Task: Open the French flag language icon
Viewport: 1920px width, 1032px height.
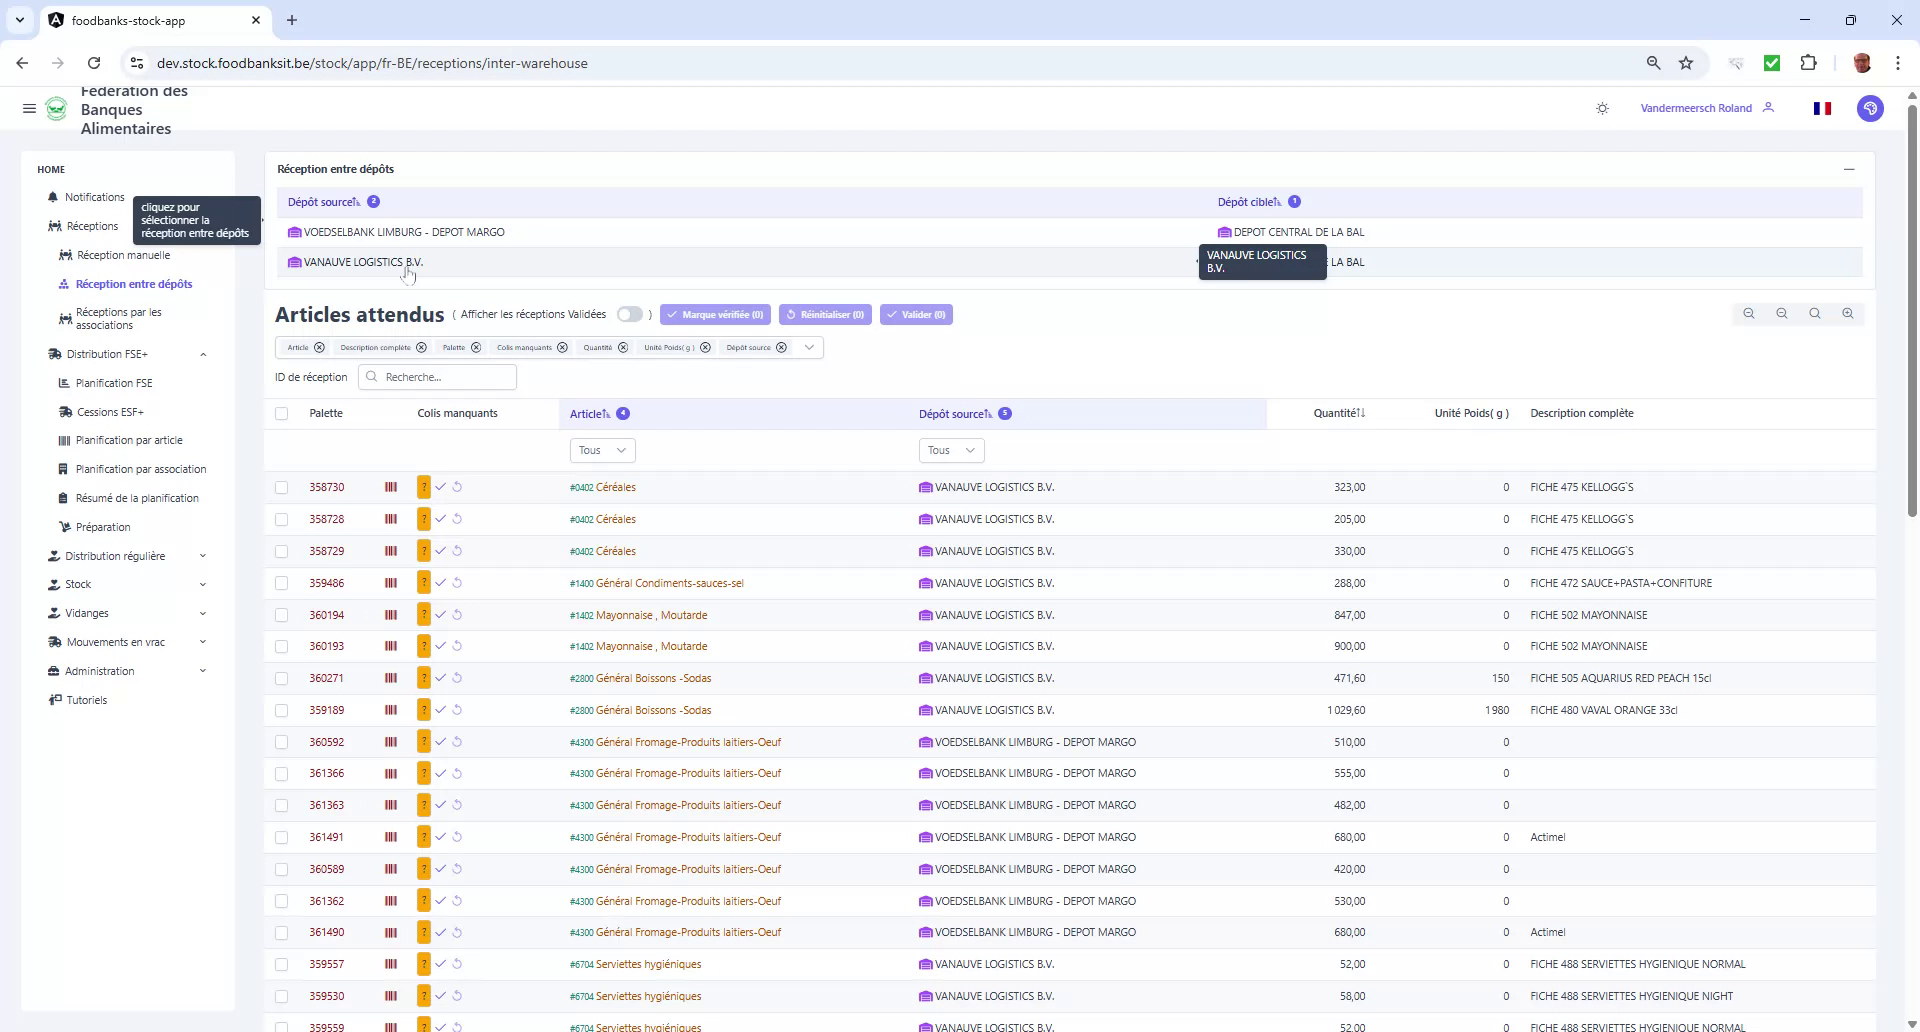Action: [1822, 108]
